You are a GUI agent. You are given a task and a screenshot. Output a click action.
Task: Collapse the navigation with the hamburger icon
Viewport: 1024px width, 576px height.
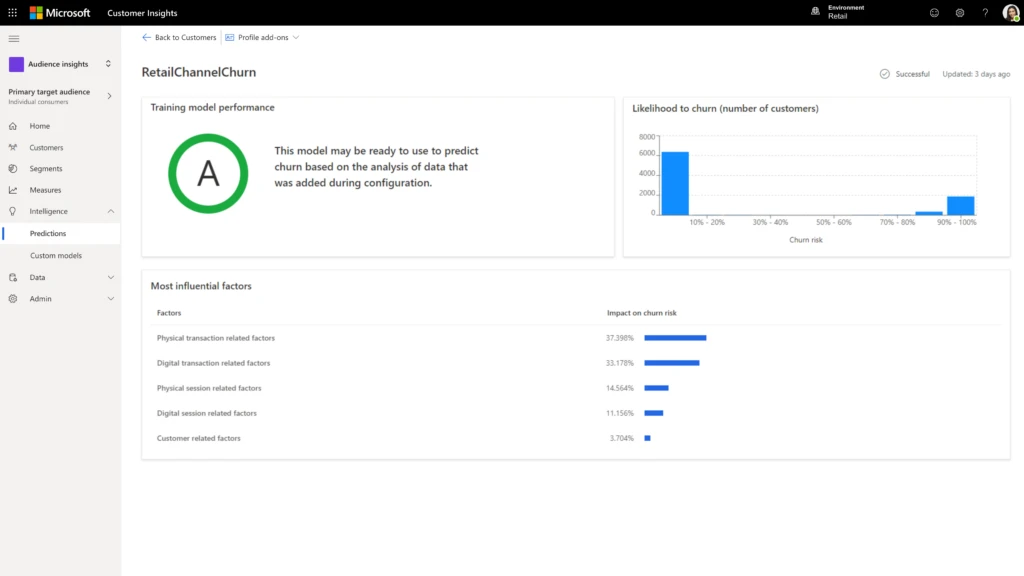point(14,38)
